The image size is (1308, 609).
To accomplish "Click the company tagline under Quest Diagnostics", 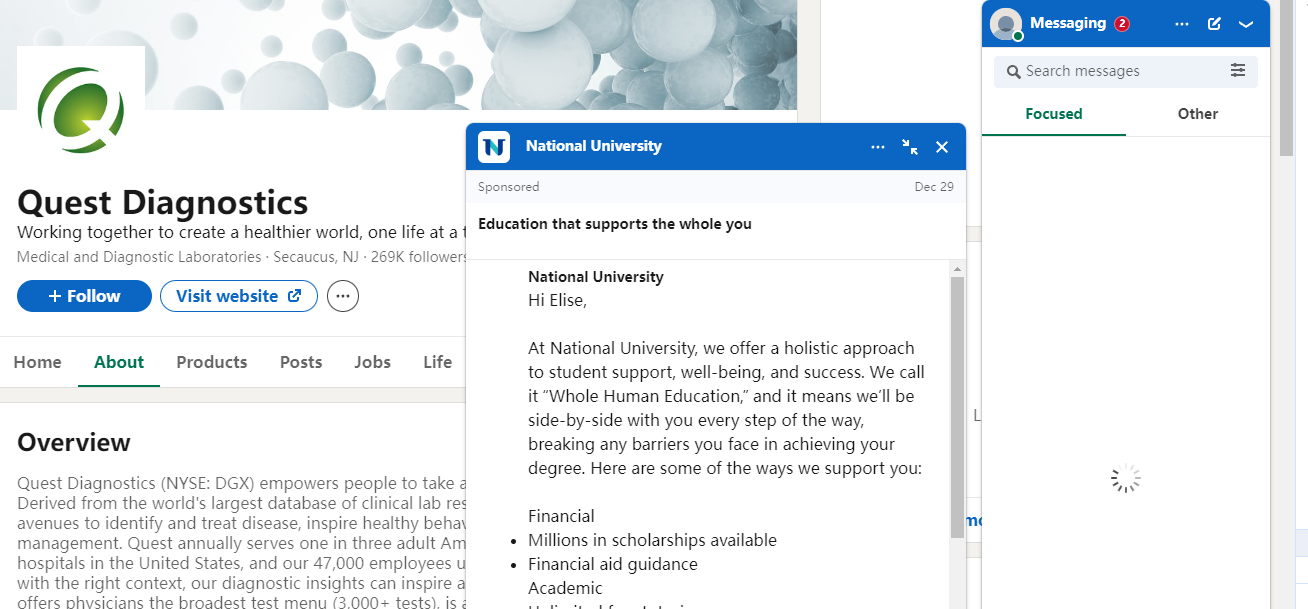I will coord(242,232).
